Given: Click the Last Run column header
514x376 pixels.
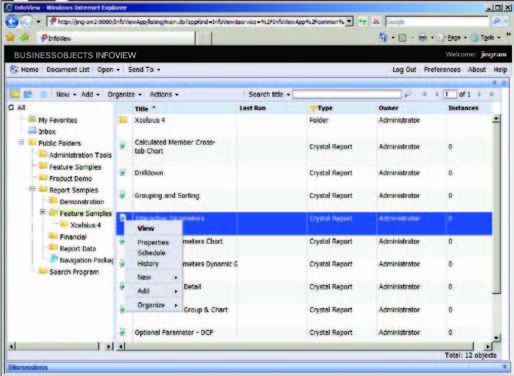Looking at the screenshot, I should point(252,108).
